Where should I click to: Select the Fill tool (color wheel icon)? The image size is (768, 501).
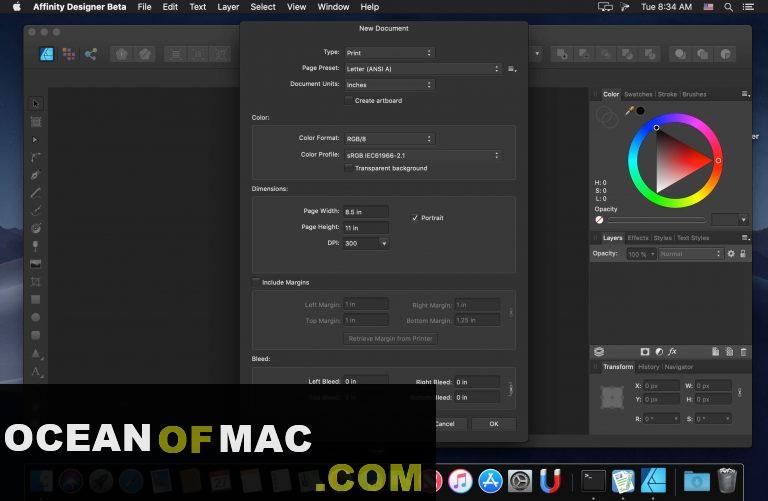35,228
